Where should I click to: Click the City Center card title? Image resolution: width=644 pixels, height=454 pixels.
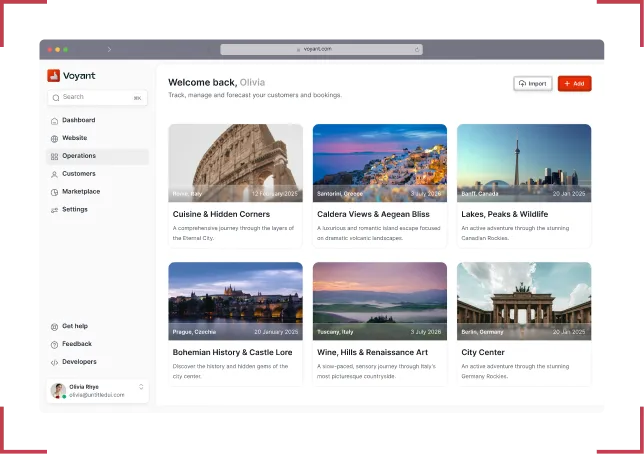pyautogui.click(x=483, y=352)
